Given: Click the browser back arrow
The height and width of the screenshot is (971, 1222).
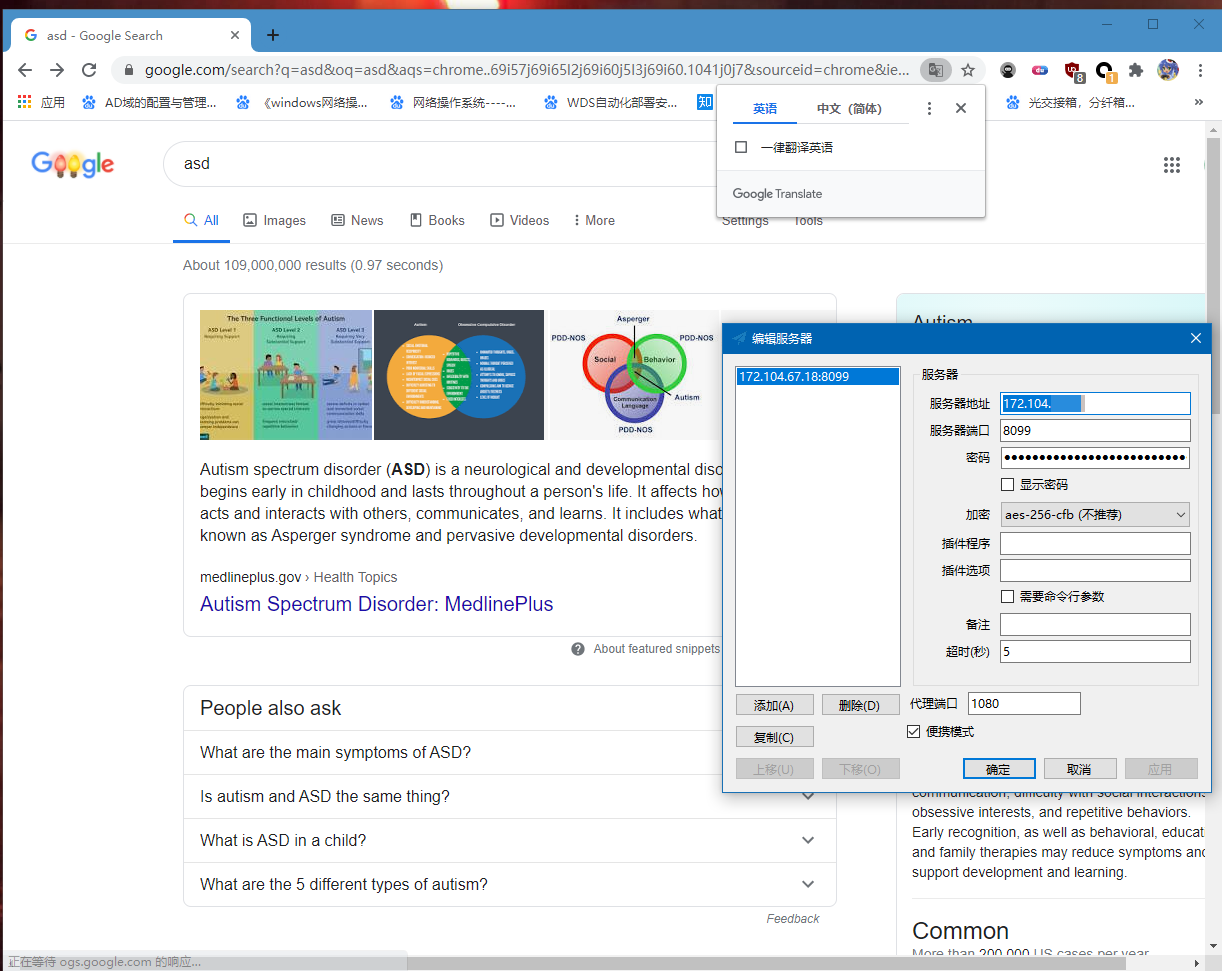Looking at the screenshot, I should (25, 70).
